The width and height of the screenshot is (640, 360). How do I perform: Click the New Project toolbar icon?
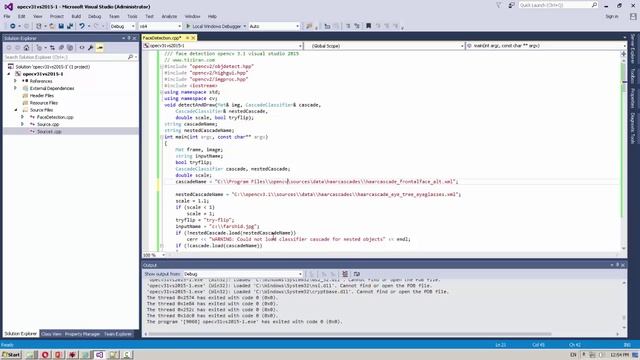39,26
